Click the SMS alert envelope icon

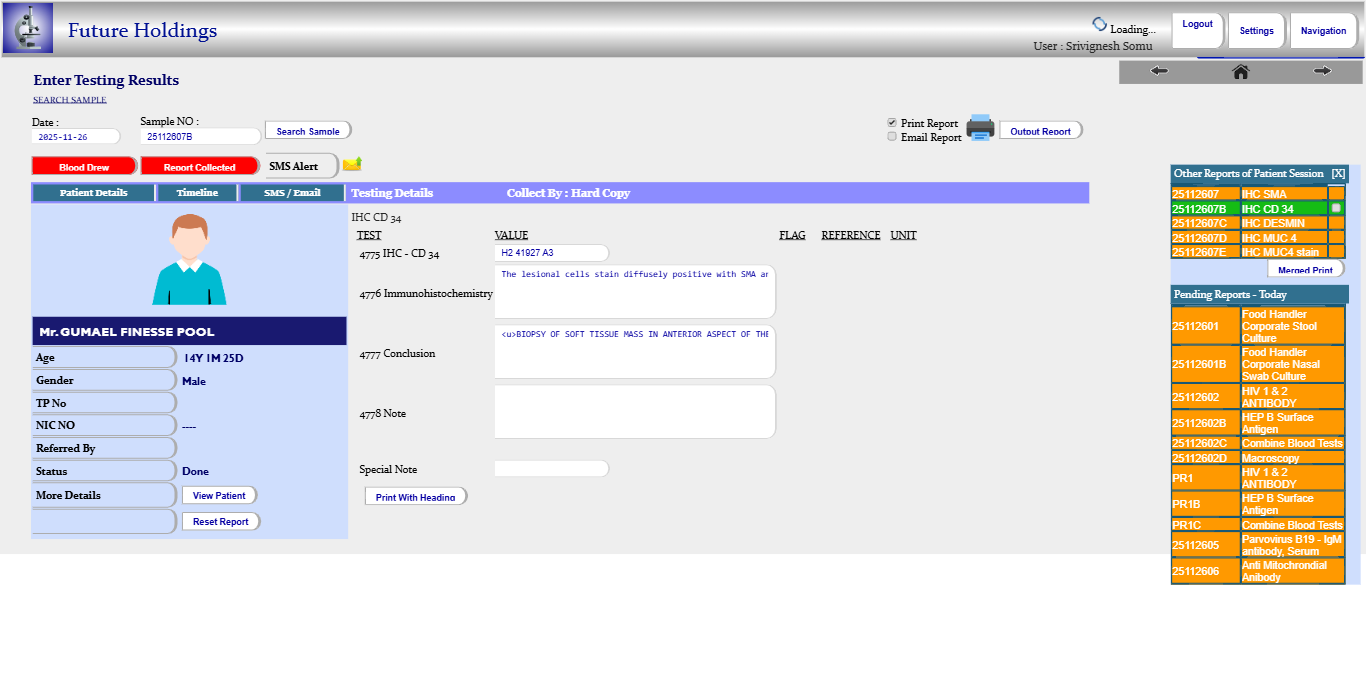pyautogui.click(x=352, y=164)
